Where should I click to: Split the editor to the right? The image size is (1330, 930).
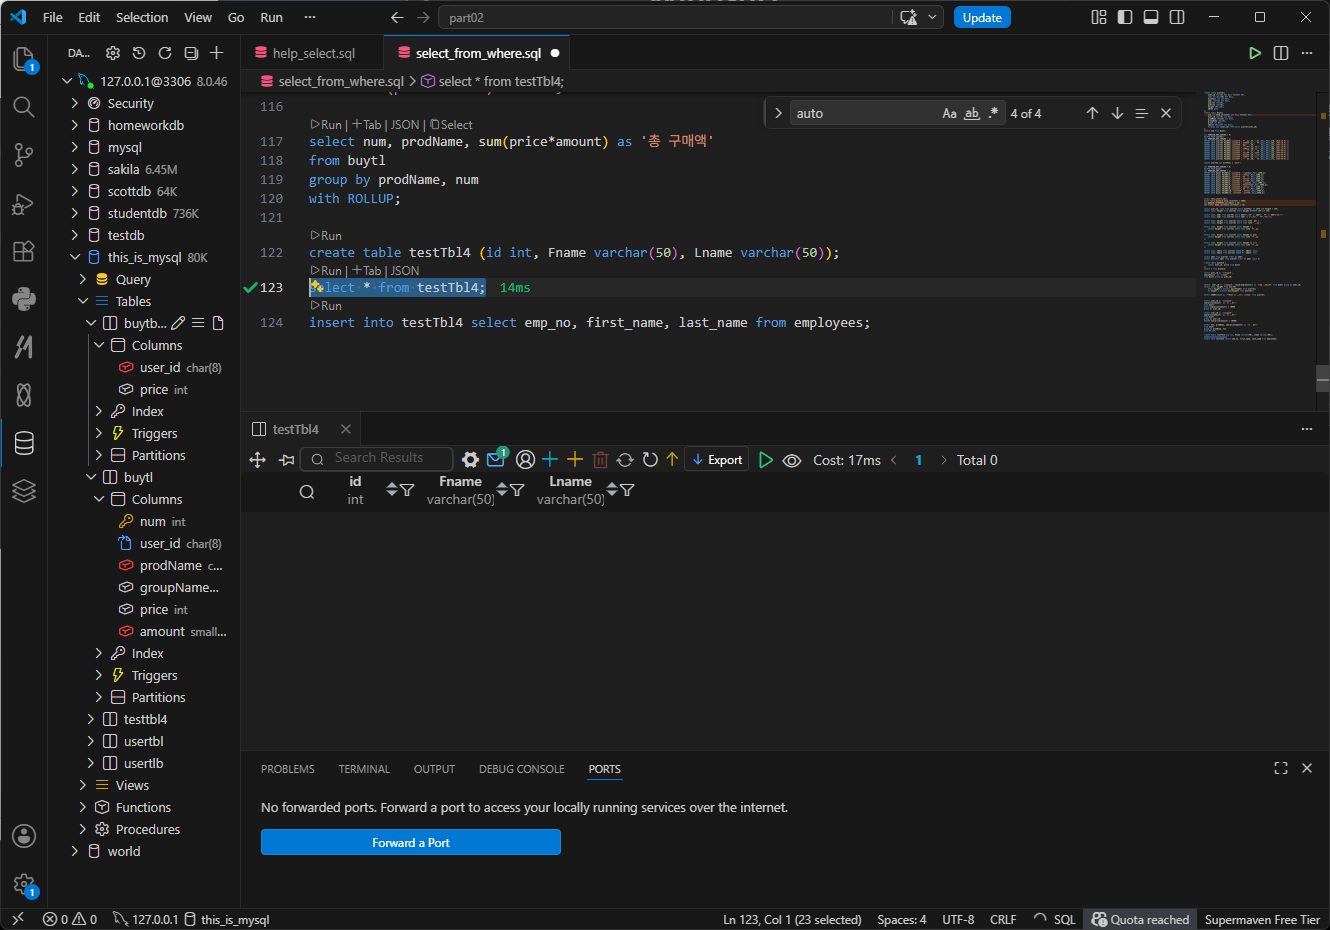1281,53
